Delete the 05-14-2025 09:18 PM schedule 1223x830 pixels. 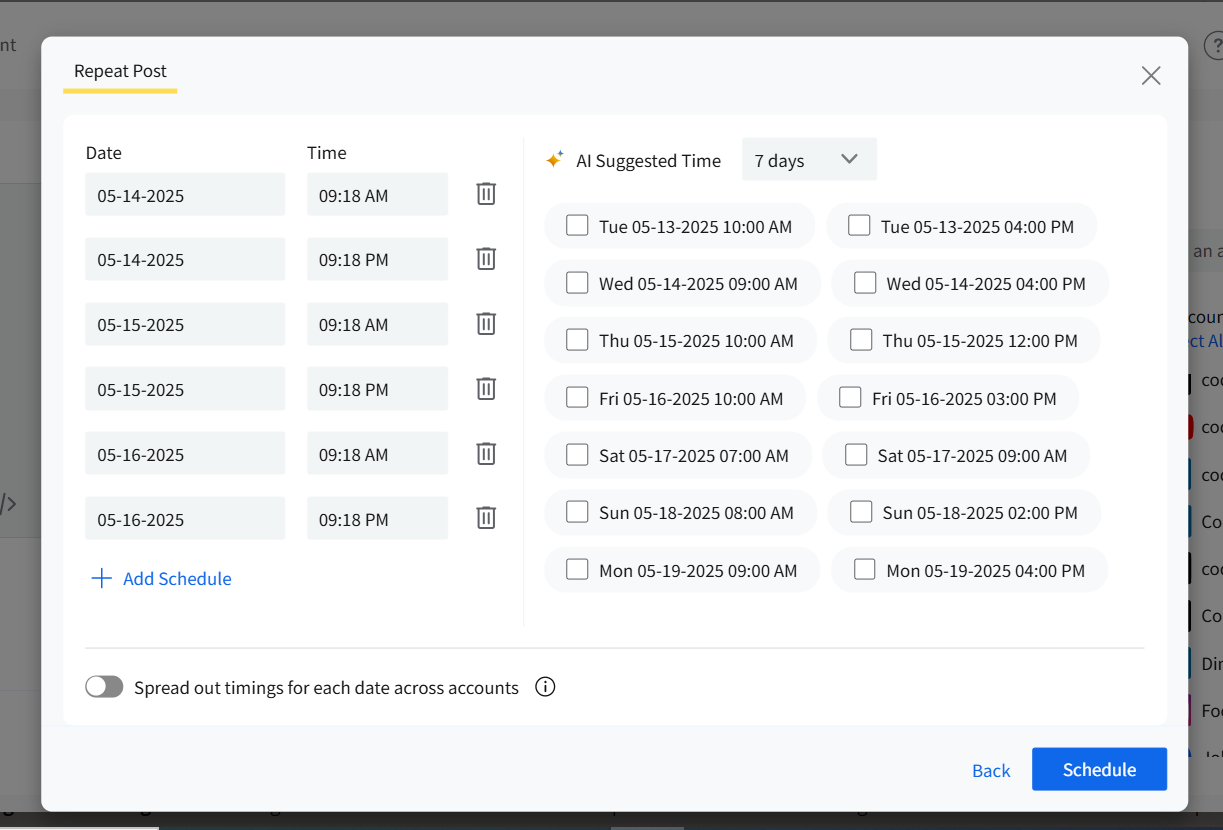coord(486,259)
